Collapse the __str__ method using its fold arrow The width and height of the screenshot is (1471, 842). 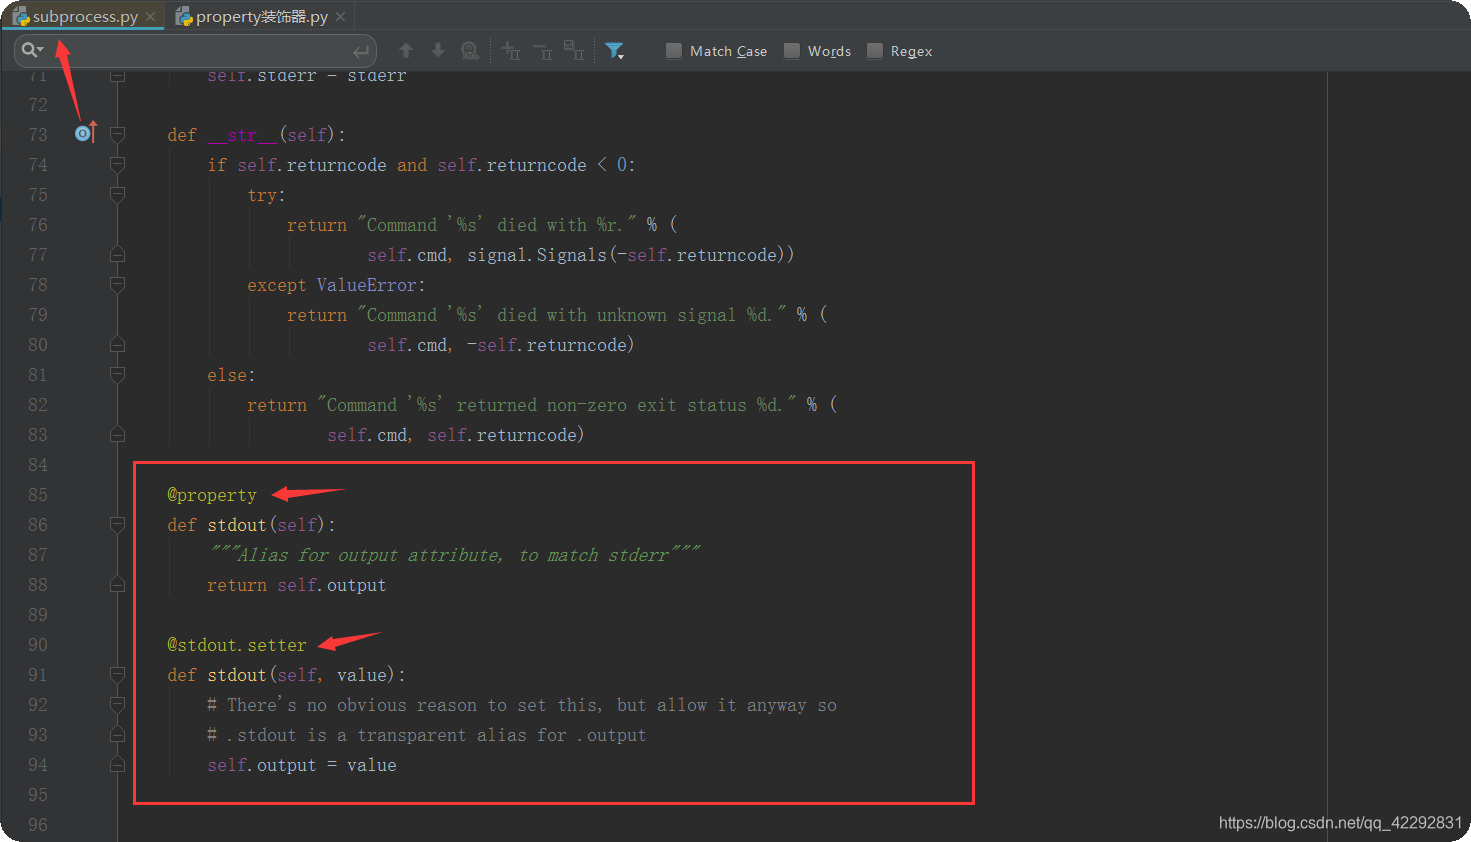click(116, 133)
